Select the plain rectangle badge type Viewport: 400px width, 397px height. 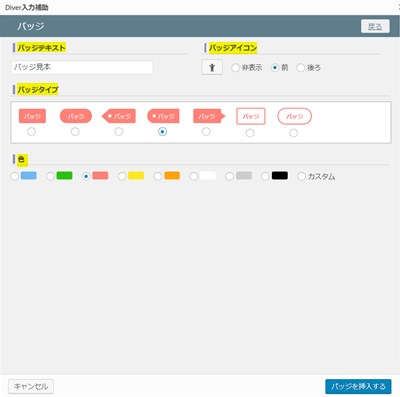31,132
